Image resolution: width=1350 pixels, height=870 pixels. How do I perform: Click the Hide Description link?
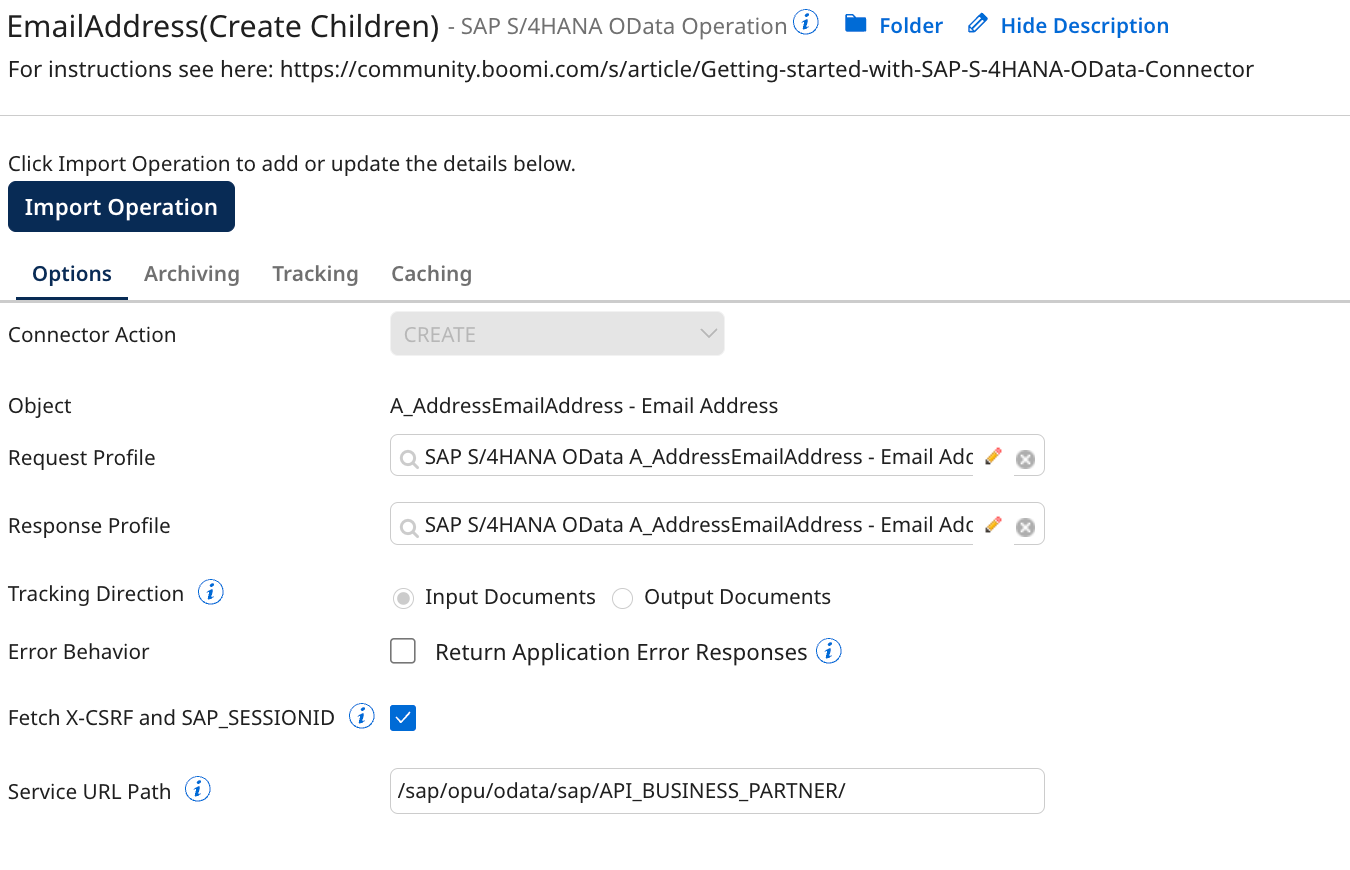pos(1084,25)
